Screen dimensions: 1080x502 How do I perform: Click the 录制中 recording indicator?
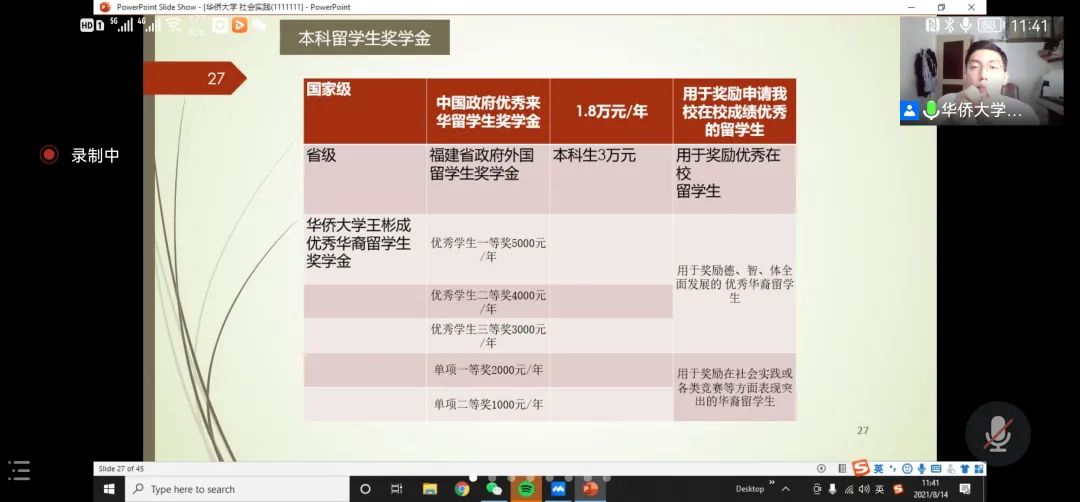point(80,155)
